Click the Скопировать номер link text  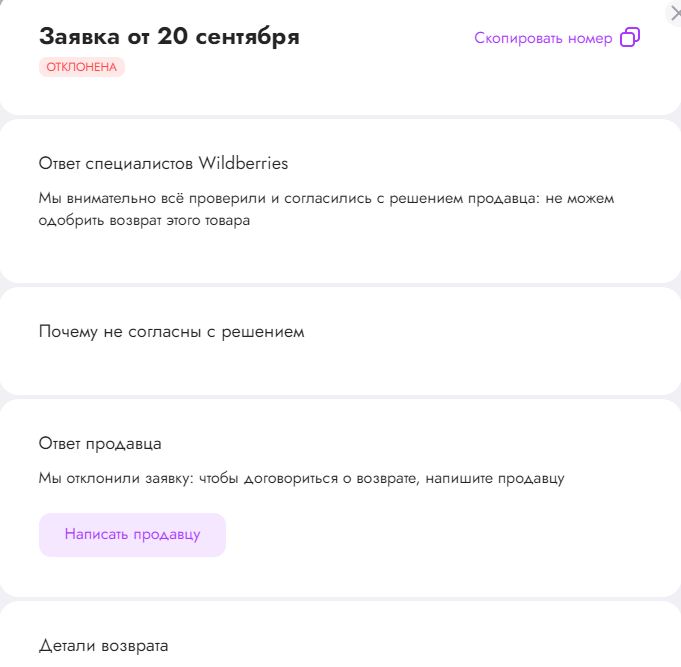[543, 38]
